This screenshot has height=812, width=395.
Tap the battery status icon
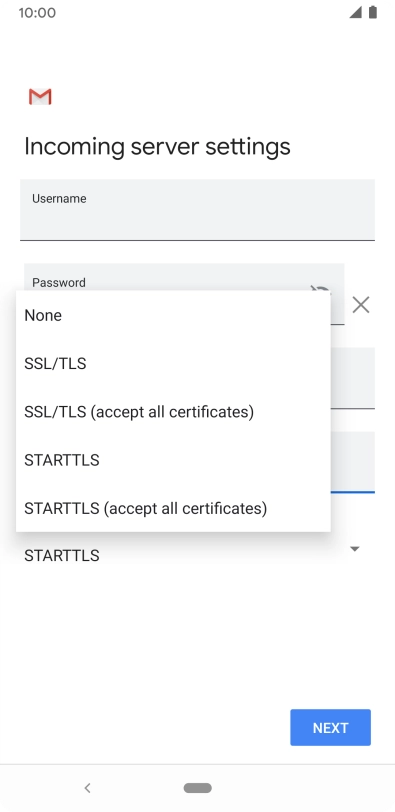pos(373,12)
